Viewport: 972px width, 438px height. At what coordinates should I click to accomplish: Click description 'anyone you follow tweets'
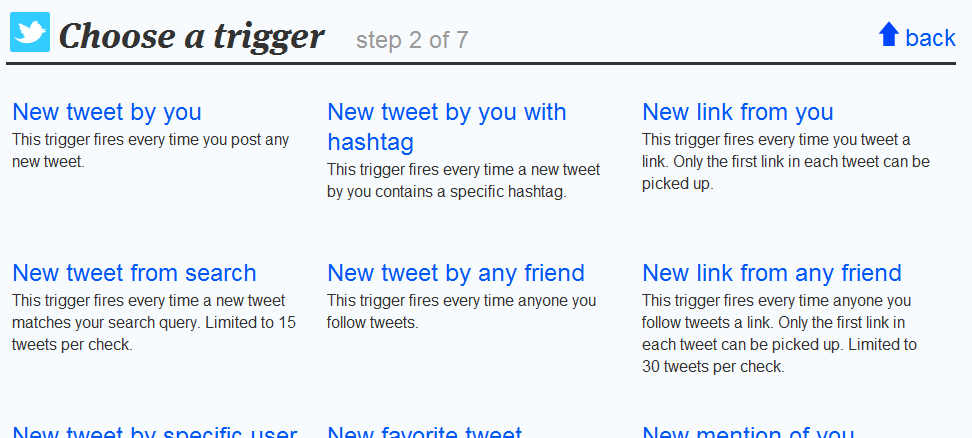pos(462,312)
